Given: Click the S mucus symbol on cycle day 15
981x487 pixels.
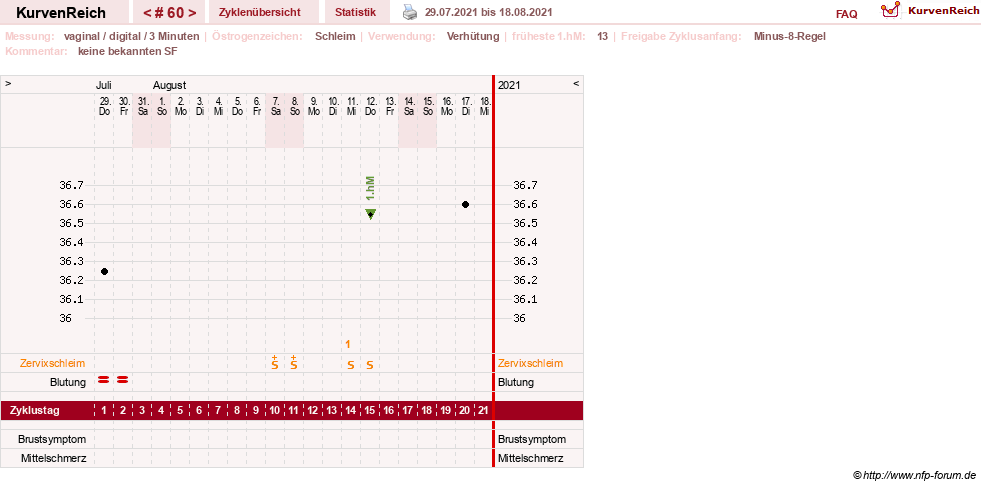Looking at the screenshot, I should coord(370,365).
